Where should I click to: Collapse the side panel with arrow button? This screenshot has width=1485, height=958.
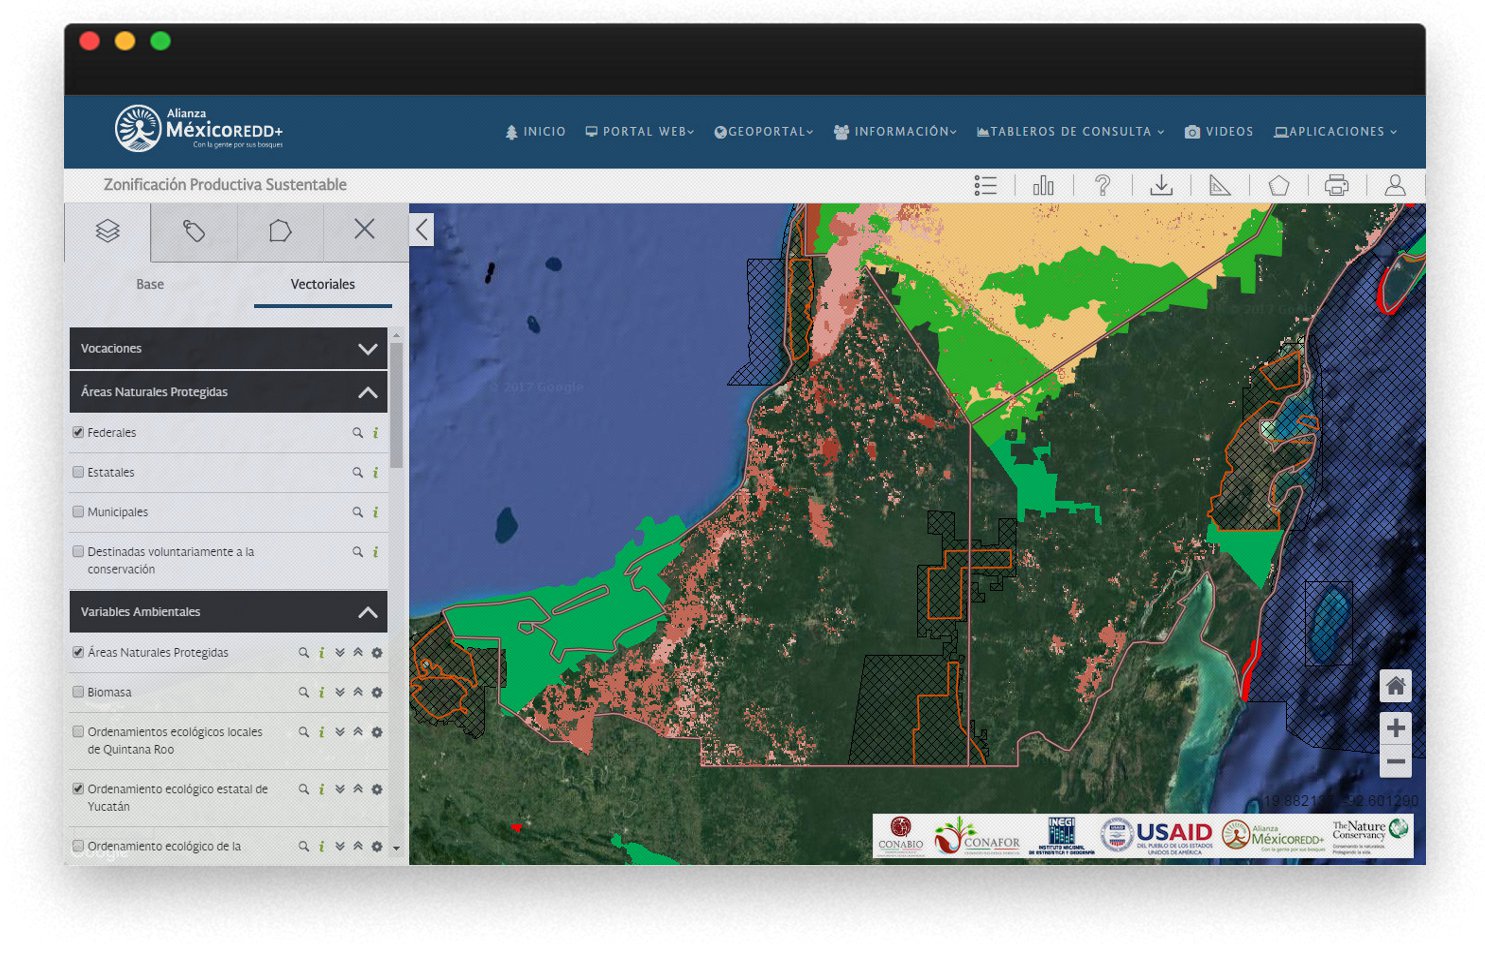coord(422,230)
